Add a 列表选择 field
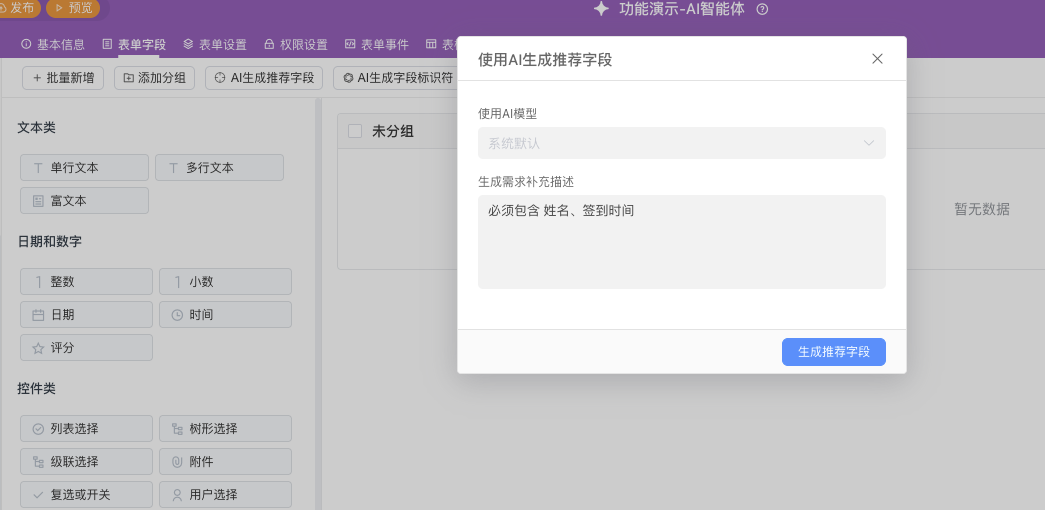 87,429
